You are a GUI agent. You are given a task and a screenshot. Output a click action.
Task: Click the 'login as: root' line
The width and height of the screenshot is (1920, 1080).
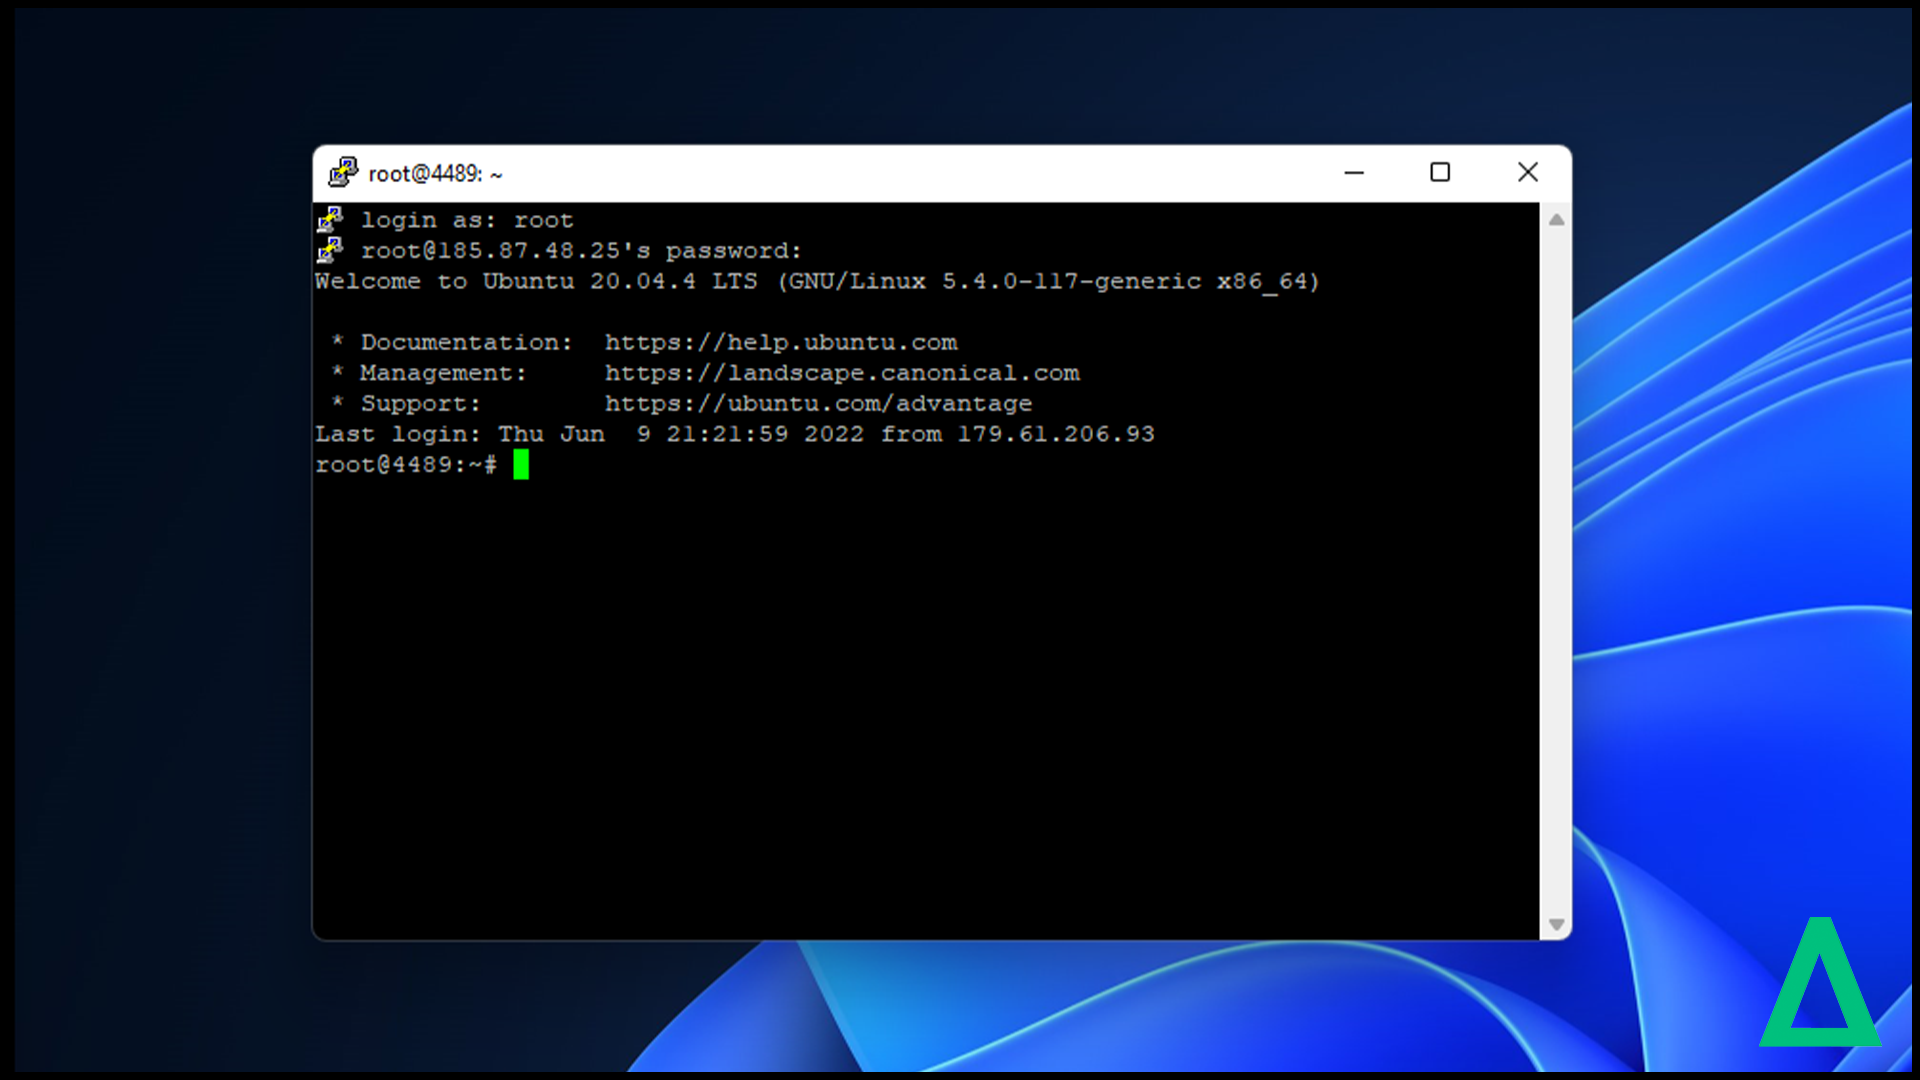click(467, 220)
